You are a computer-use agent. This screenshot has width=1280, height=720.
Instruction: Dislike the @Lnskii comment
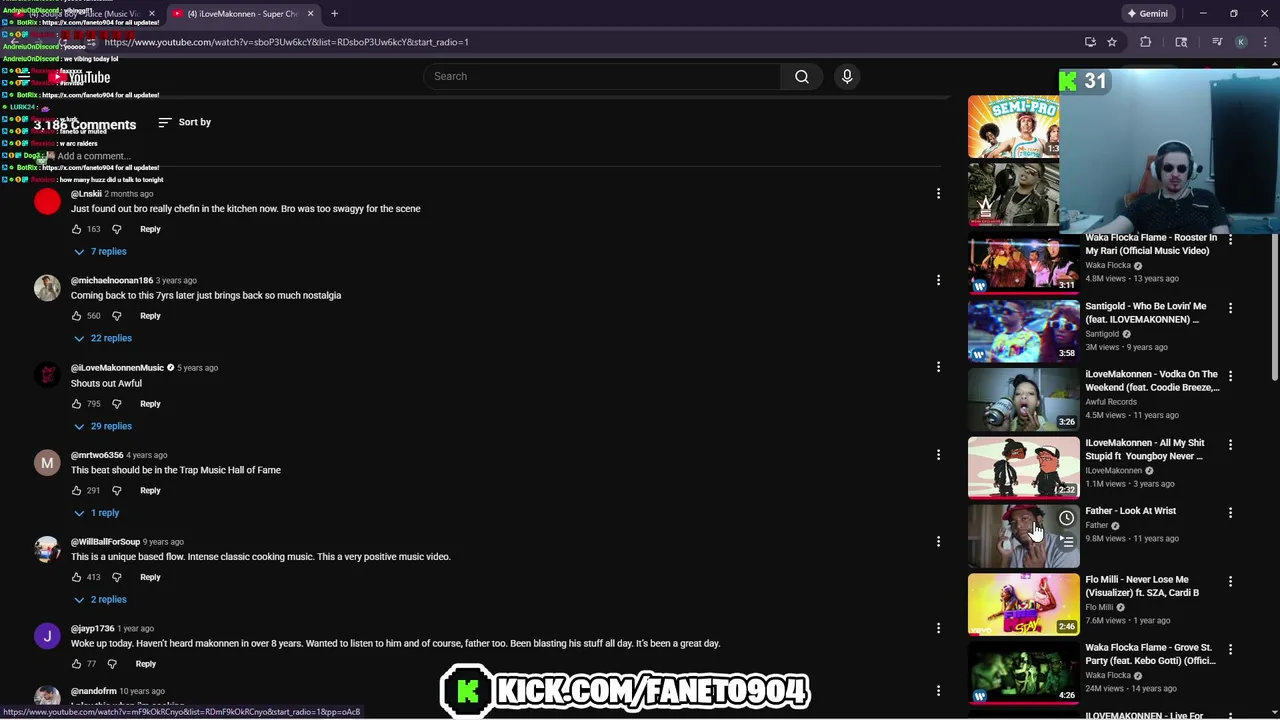(116, 229)
